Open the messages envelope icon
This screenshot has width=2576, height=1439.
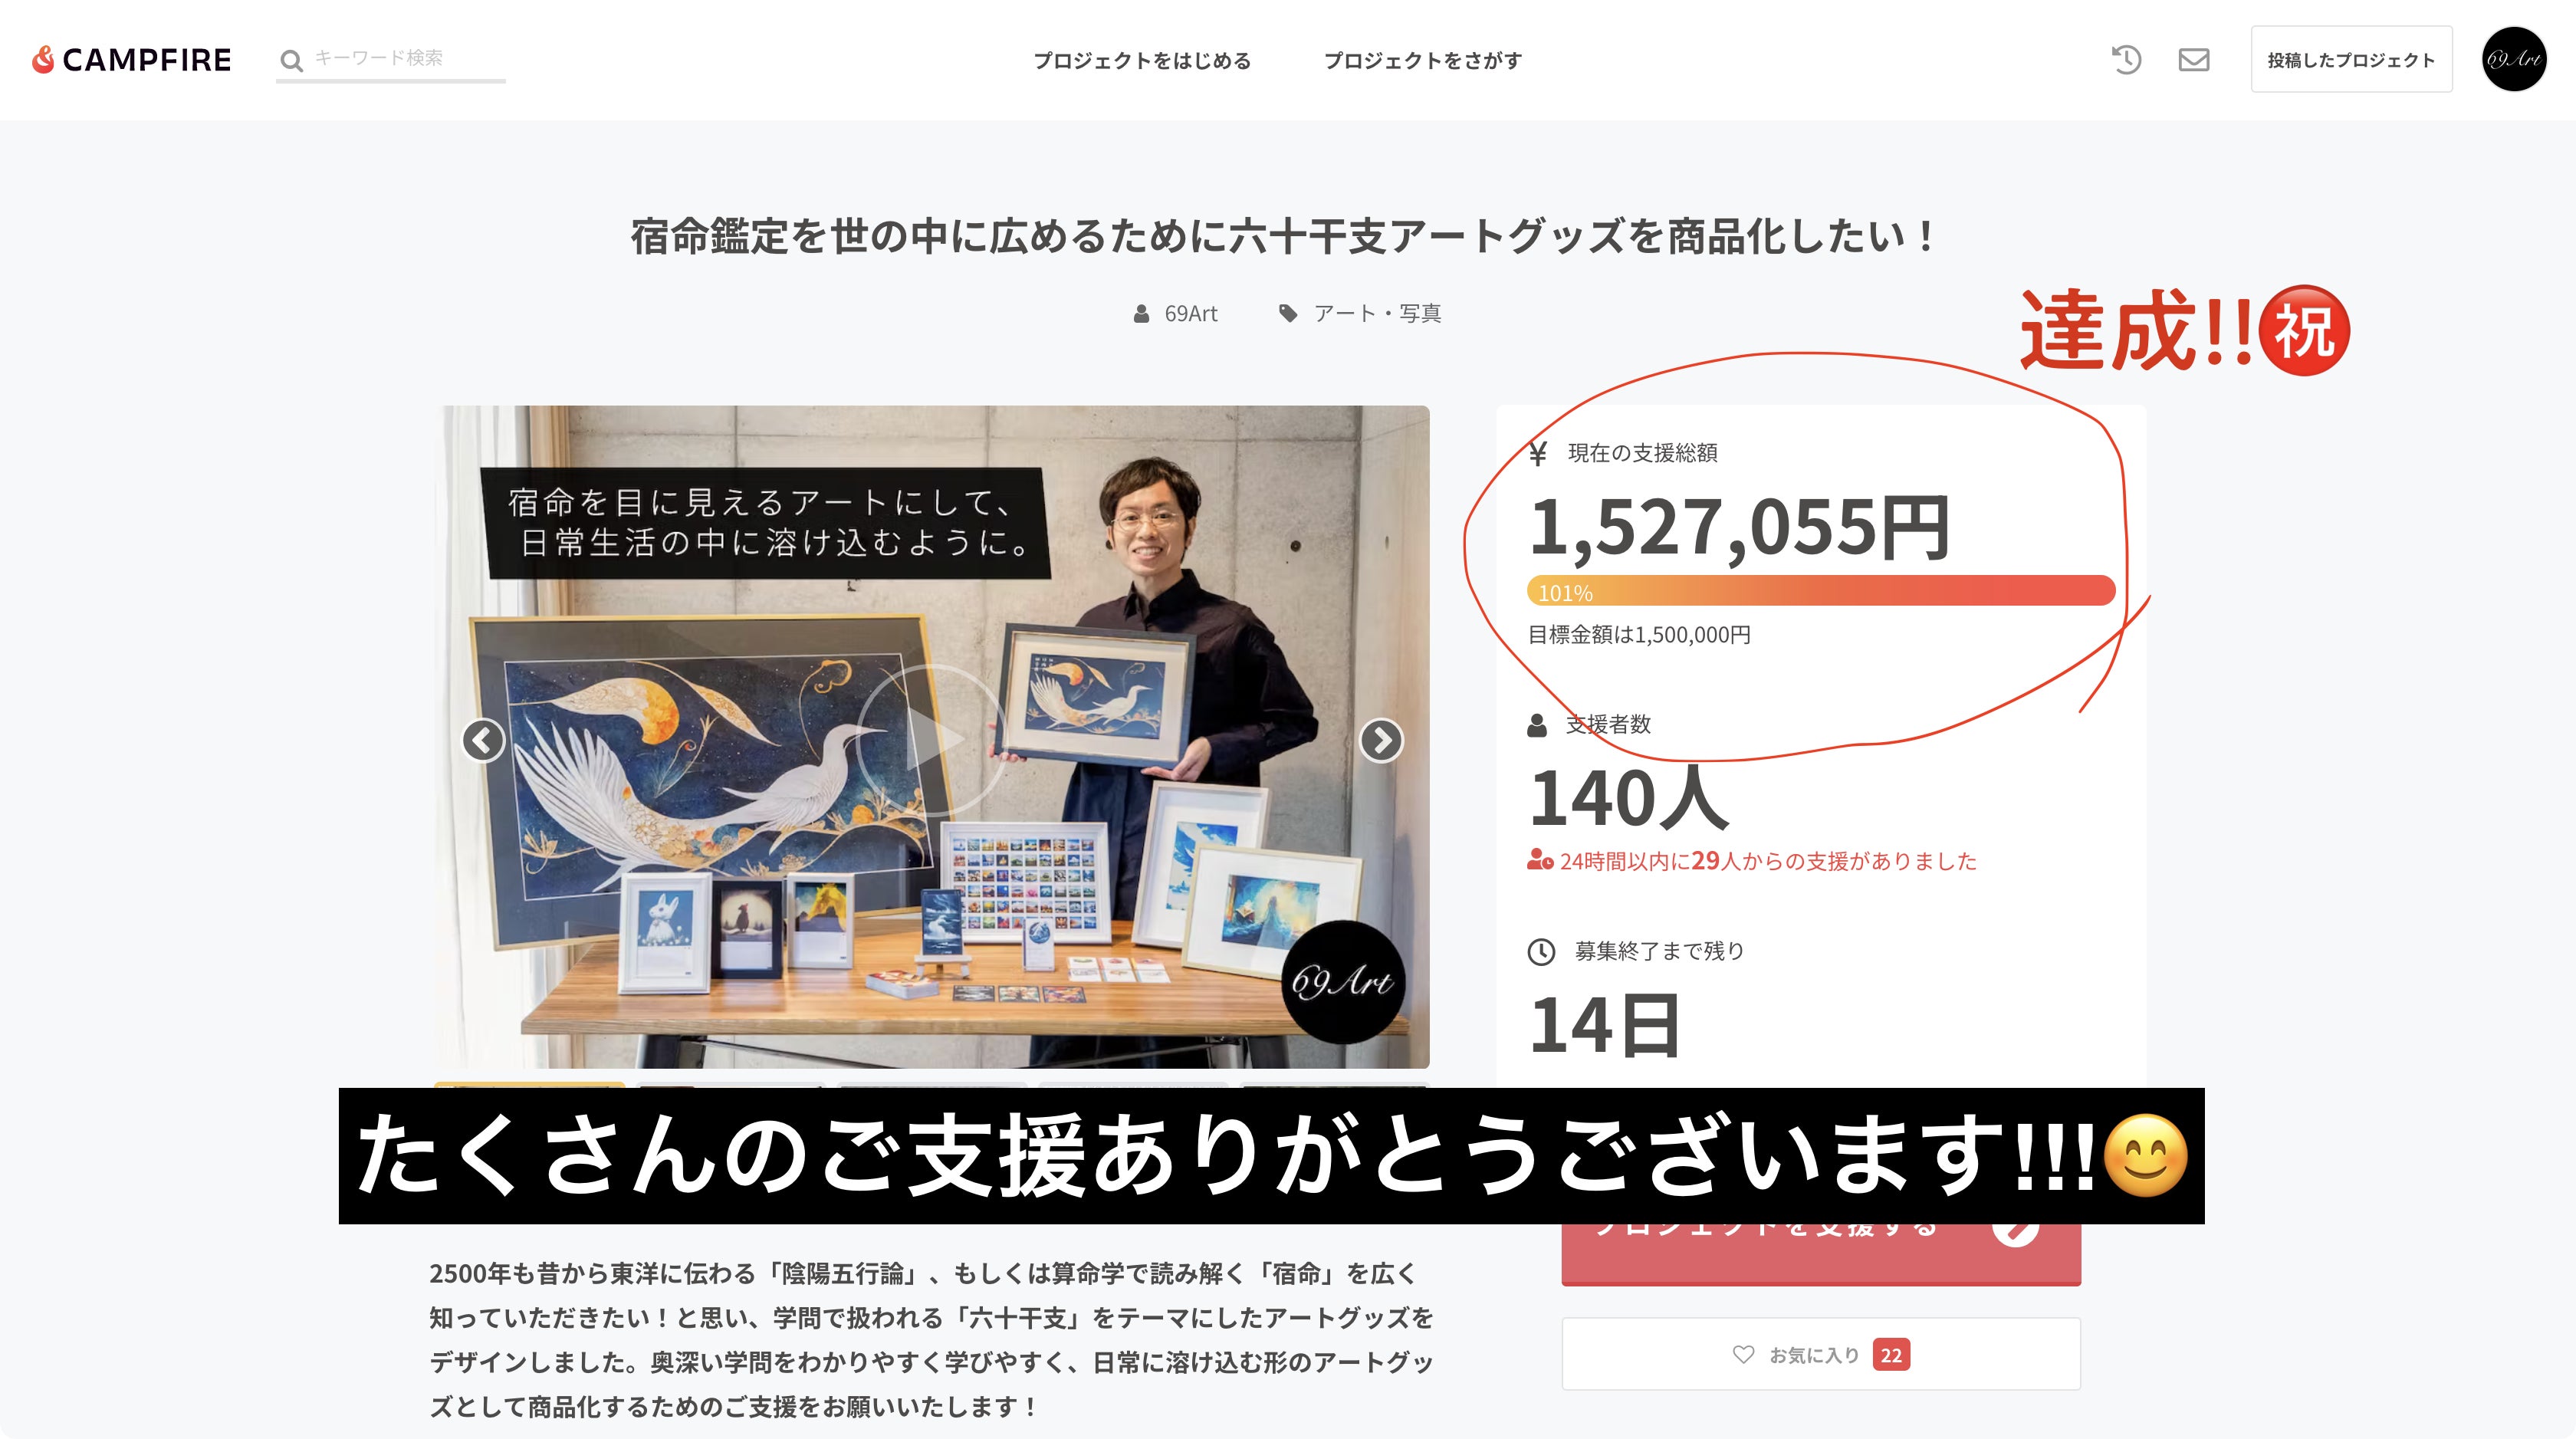[2194, 60]
